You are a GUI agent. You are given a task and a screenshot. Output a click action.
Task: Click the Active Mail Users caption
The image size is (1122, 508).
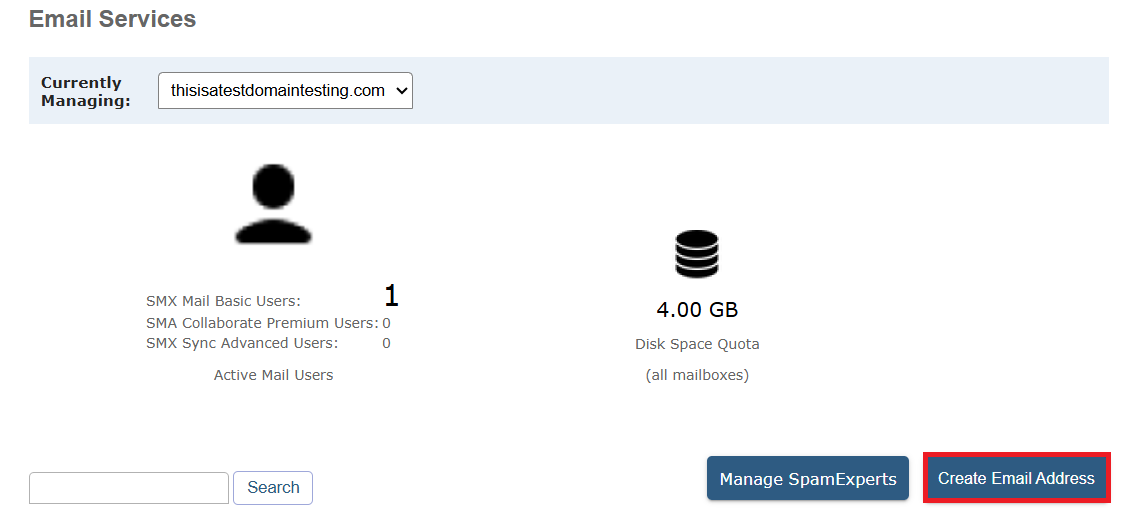click(273, 375)
